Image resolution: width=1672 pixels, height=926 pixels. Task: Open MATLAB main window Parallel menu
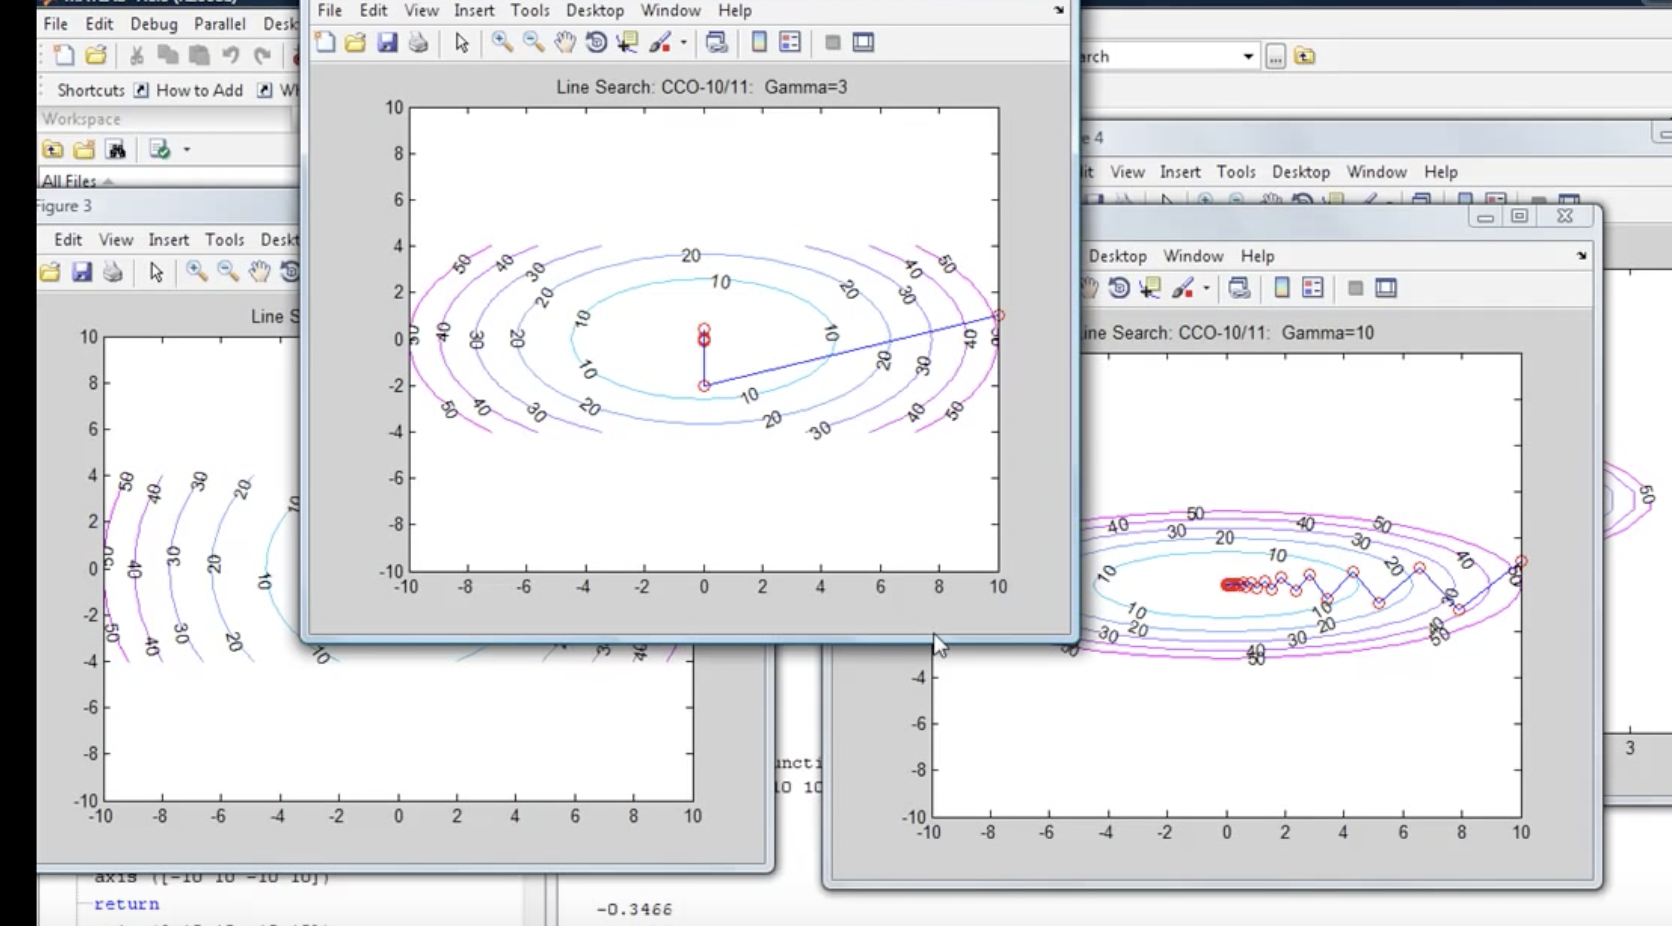[219, 23]
